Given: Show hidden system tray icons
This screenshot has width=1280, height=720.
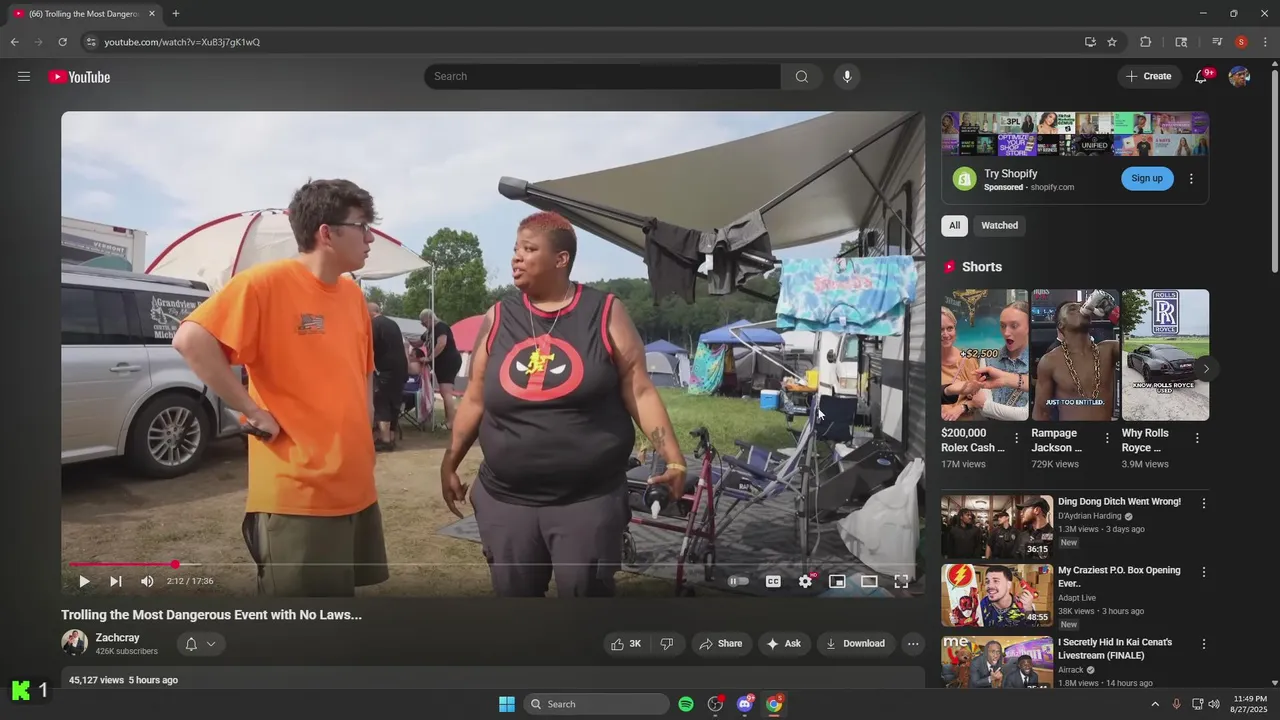Looking at the screenshot, I should click(x=1155, y=704).
